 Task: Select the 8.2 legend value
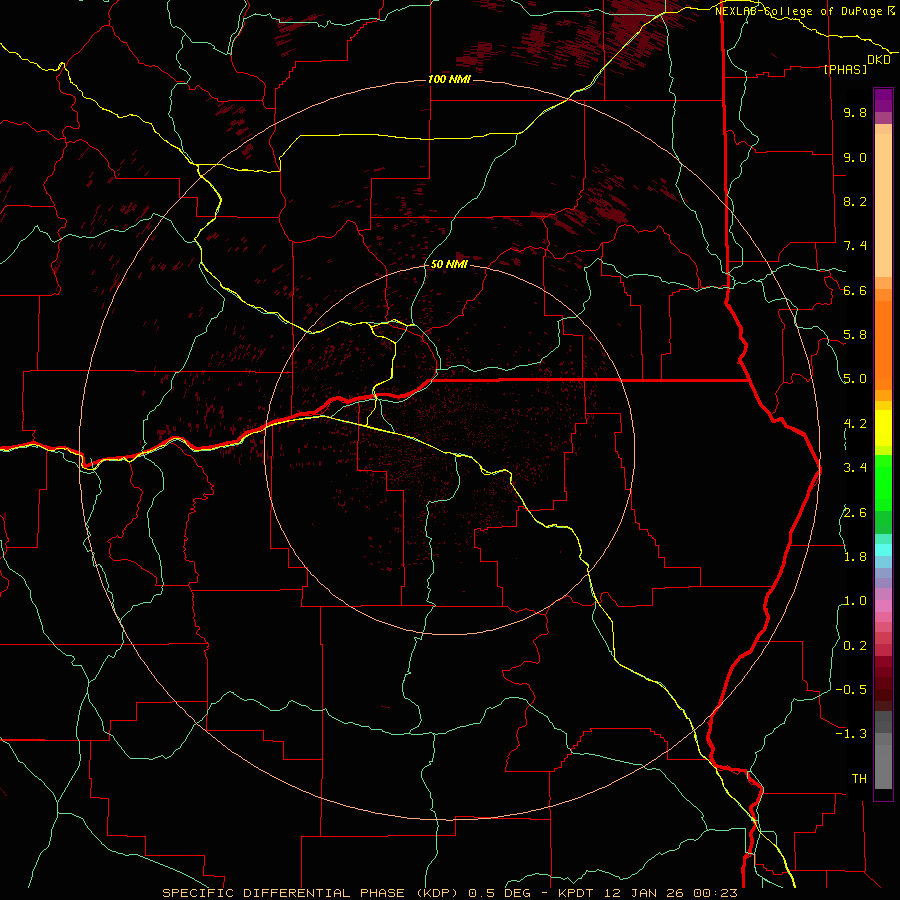pyautogui.click(x=855, y=201)
